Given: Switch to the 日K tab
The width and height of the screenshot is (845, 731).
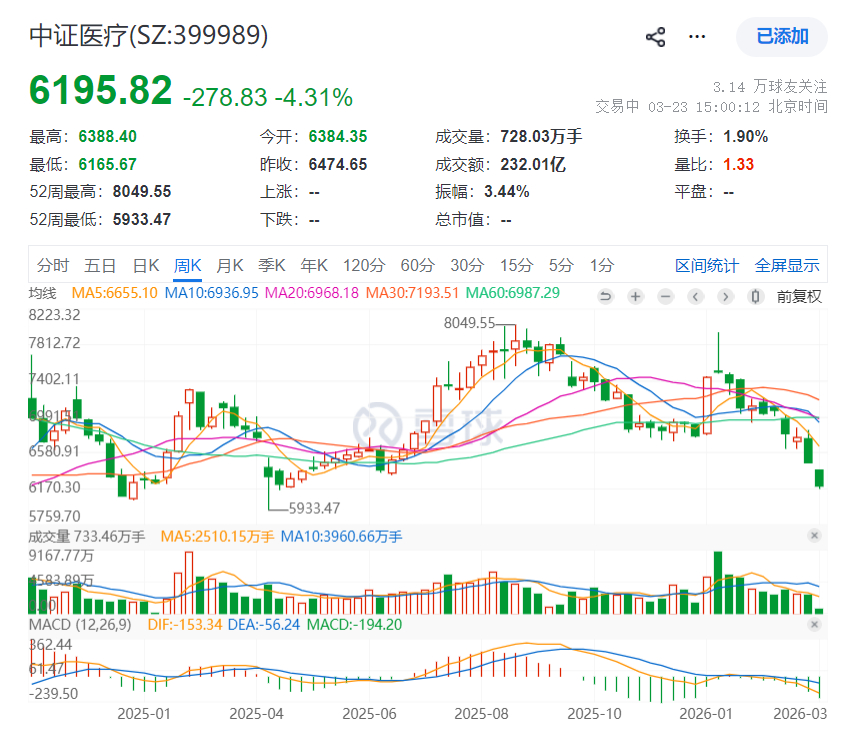Looking at the screenshot, I should [x=146, y=265].
